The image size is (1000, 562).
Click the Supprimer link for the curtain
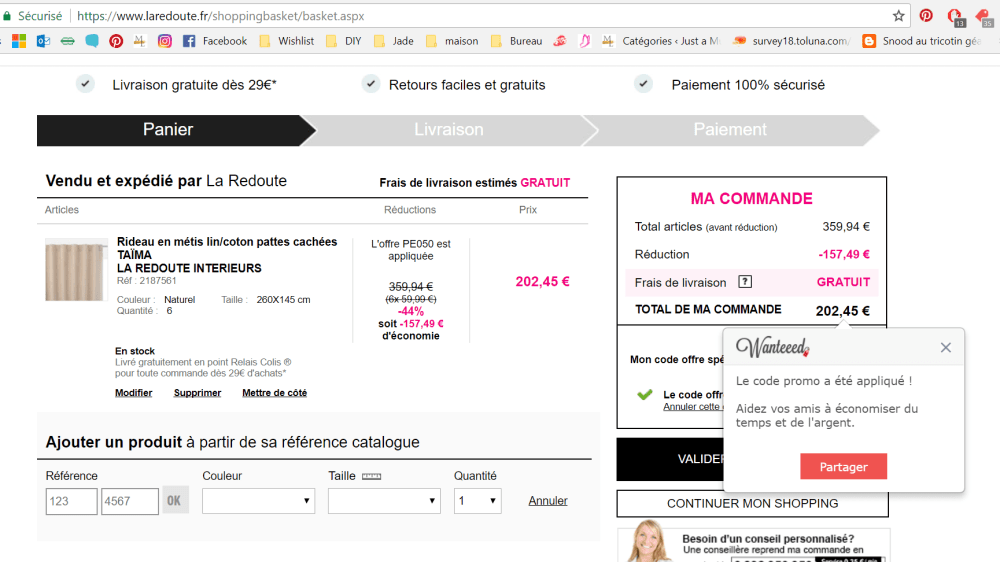click(197, 393)
